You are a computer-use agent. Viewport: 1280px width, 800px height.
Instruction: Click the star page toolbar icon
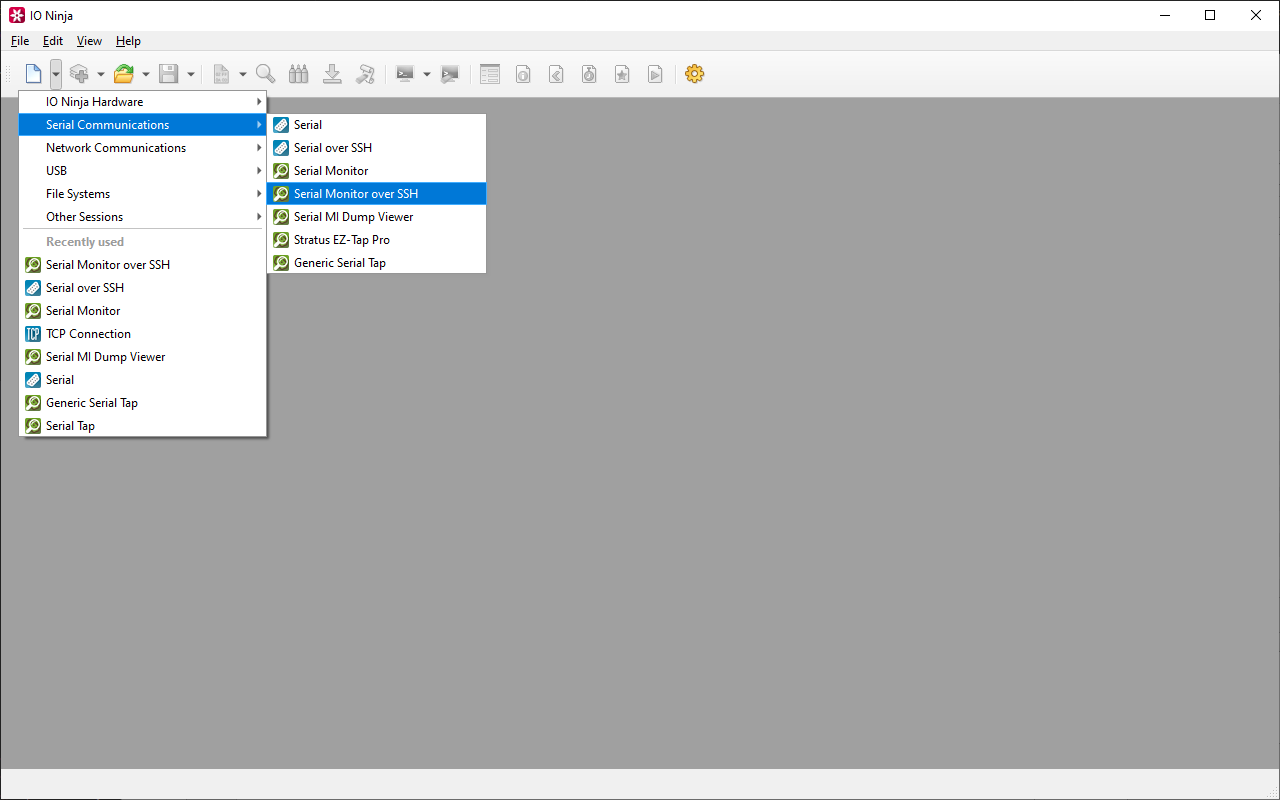622,74
